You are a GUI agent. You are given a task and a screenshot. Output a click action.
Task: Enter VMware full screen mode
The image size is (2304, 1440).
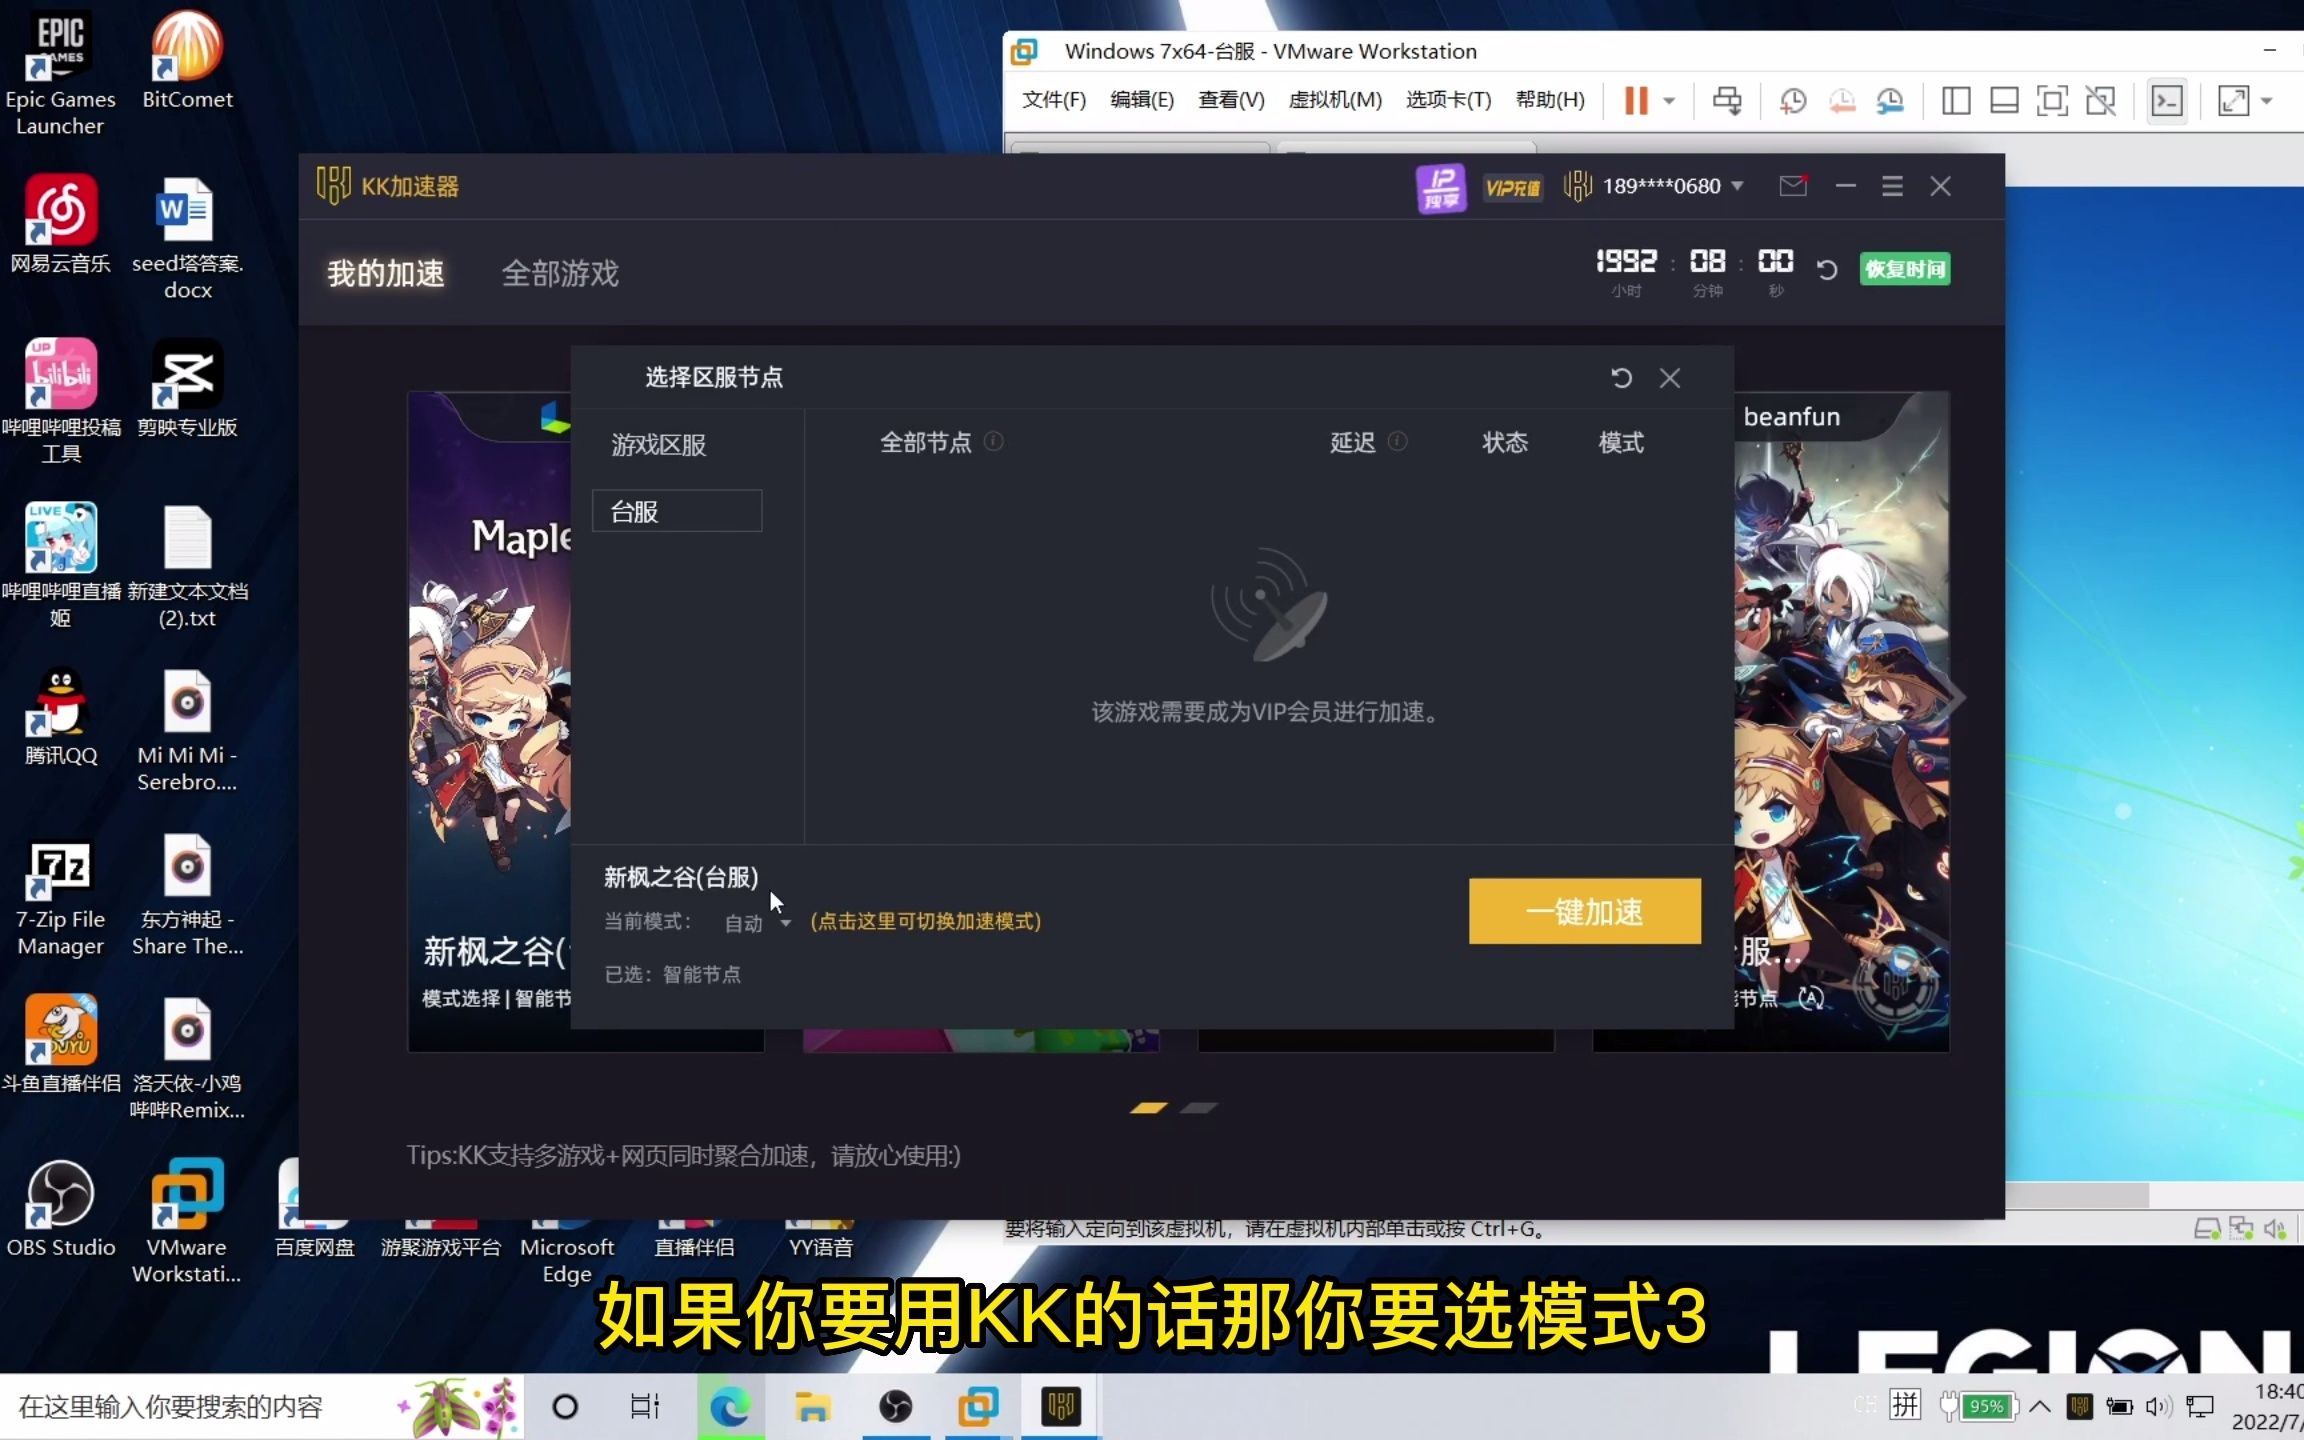click(2052, 100)
